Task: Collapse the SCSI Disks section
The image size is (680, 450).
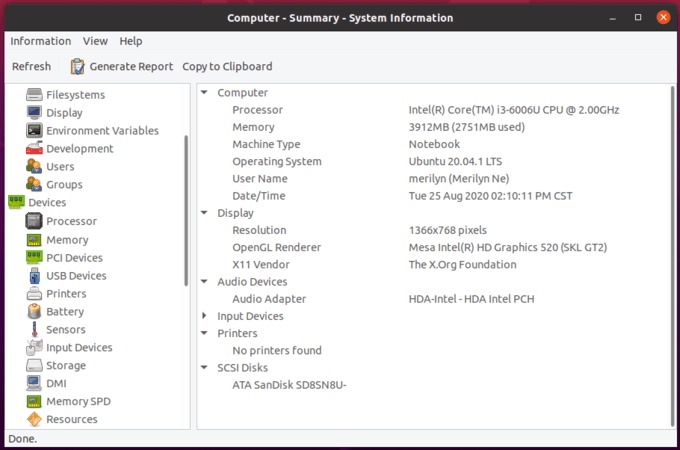Action: [x=204, y=367]
